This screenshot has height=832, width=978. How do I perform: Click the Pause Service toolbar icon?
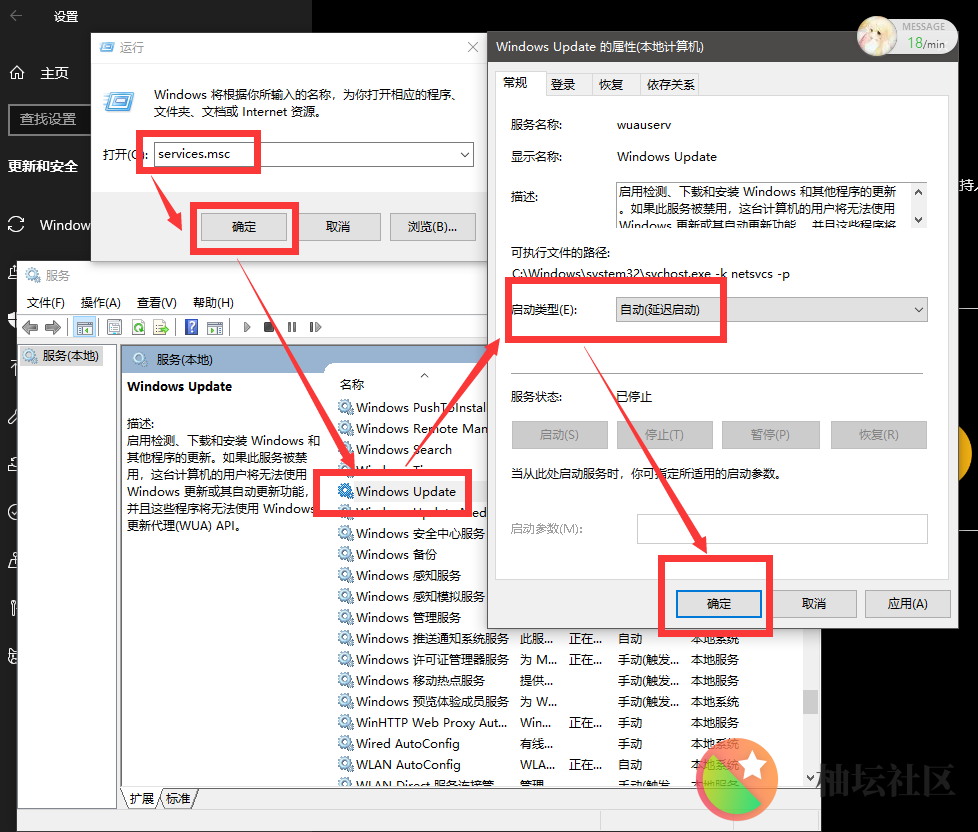(x=292, y=327)
